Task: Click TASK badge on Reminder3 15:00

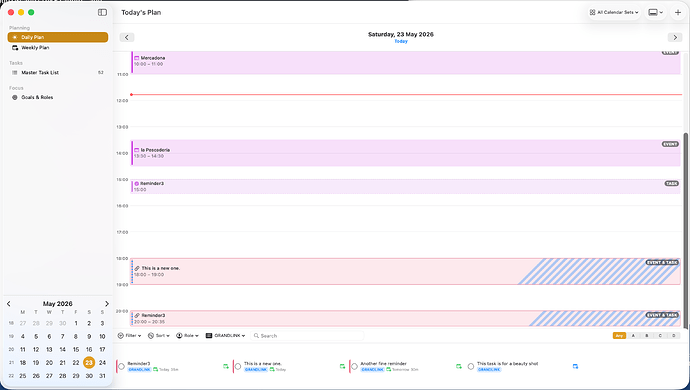Action: pyautogui.click(x=672, y=183)
